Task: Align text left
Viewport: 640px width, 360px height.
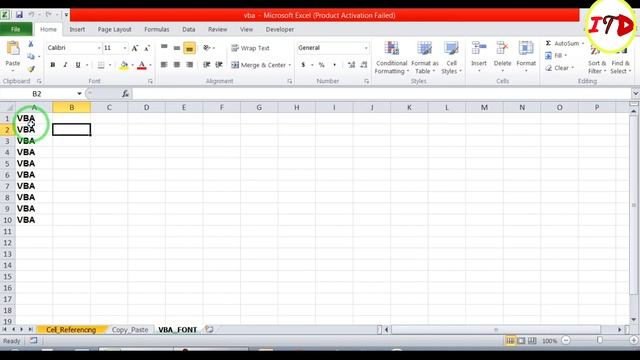Action: click(164, 64)
